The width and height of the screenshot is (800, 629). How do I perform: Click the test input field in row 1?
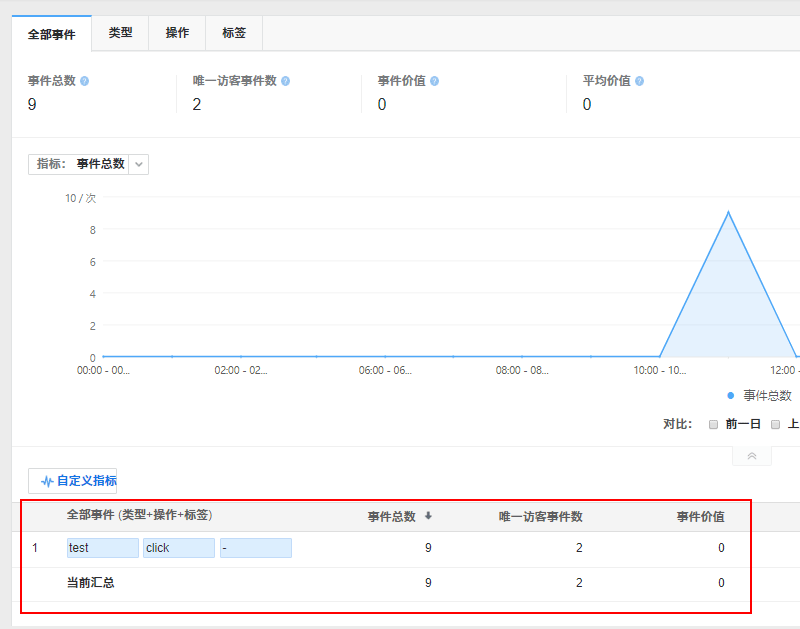102,547
